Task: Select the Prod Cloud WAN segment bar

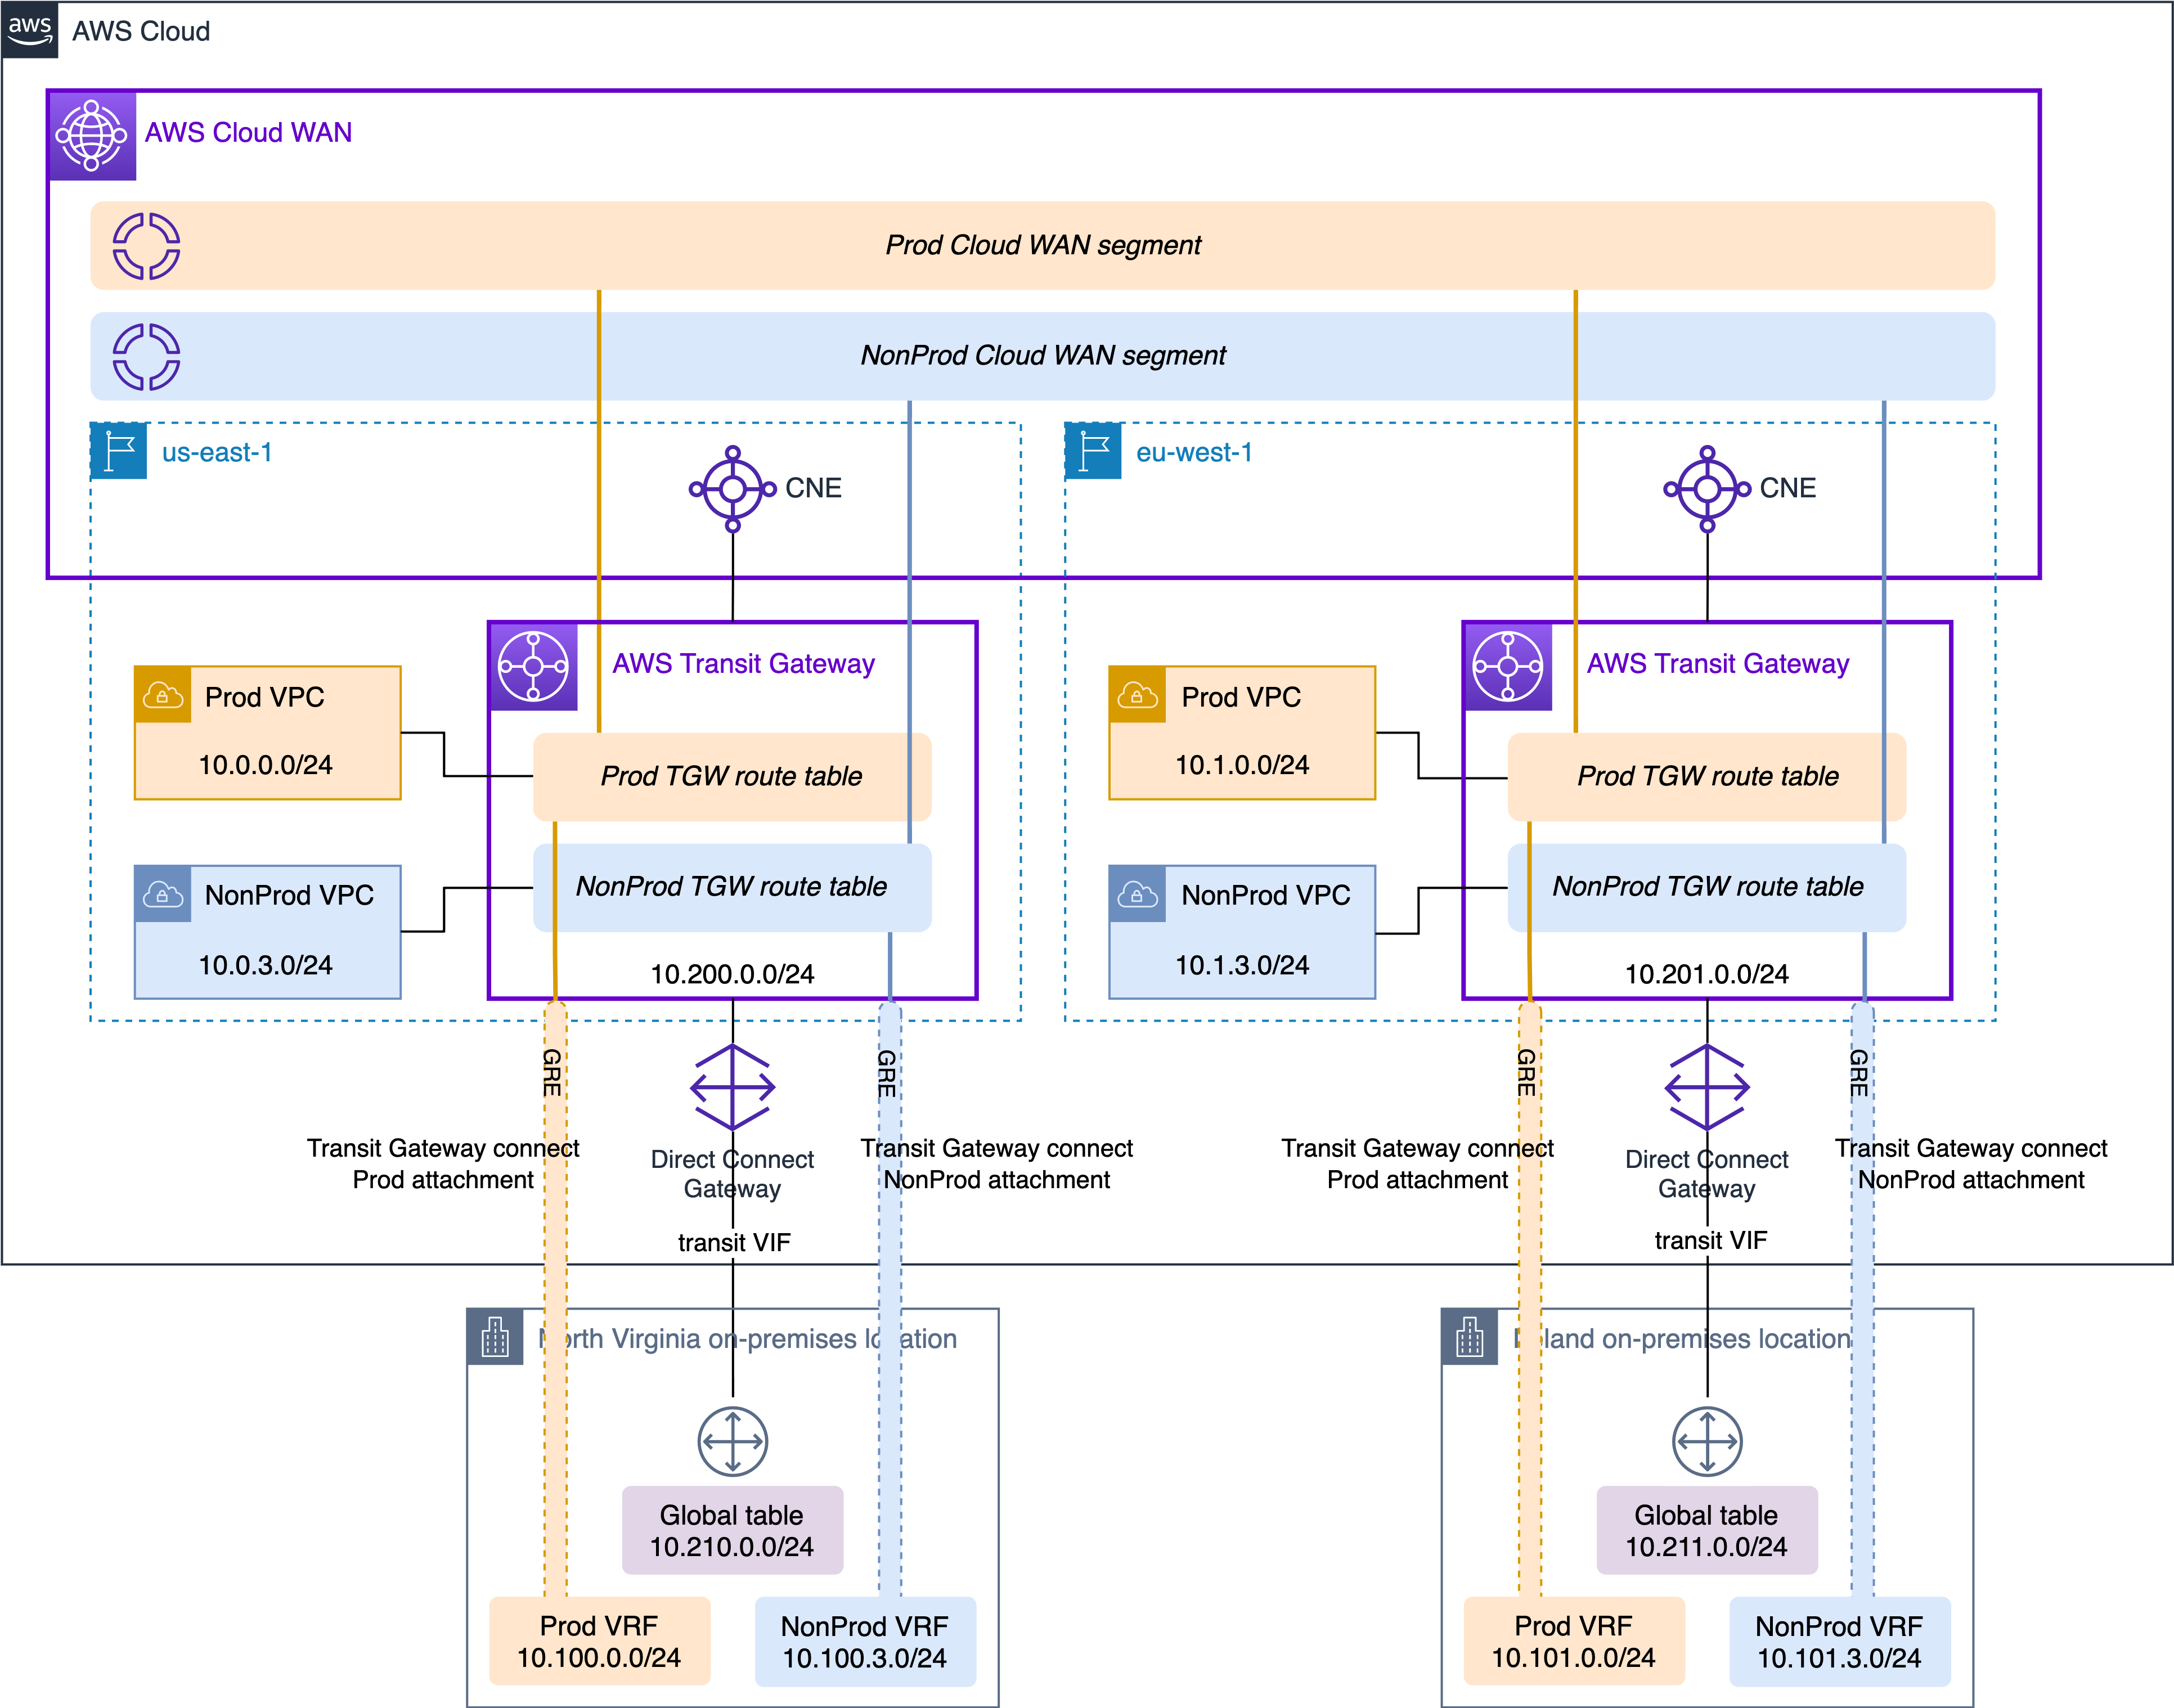Action: (1043, 246)
